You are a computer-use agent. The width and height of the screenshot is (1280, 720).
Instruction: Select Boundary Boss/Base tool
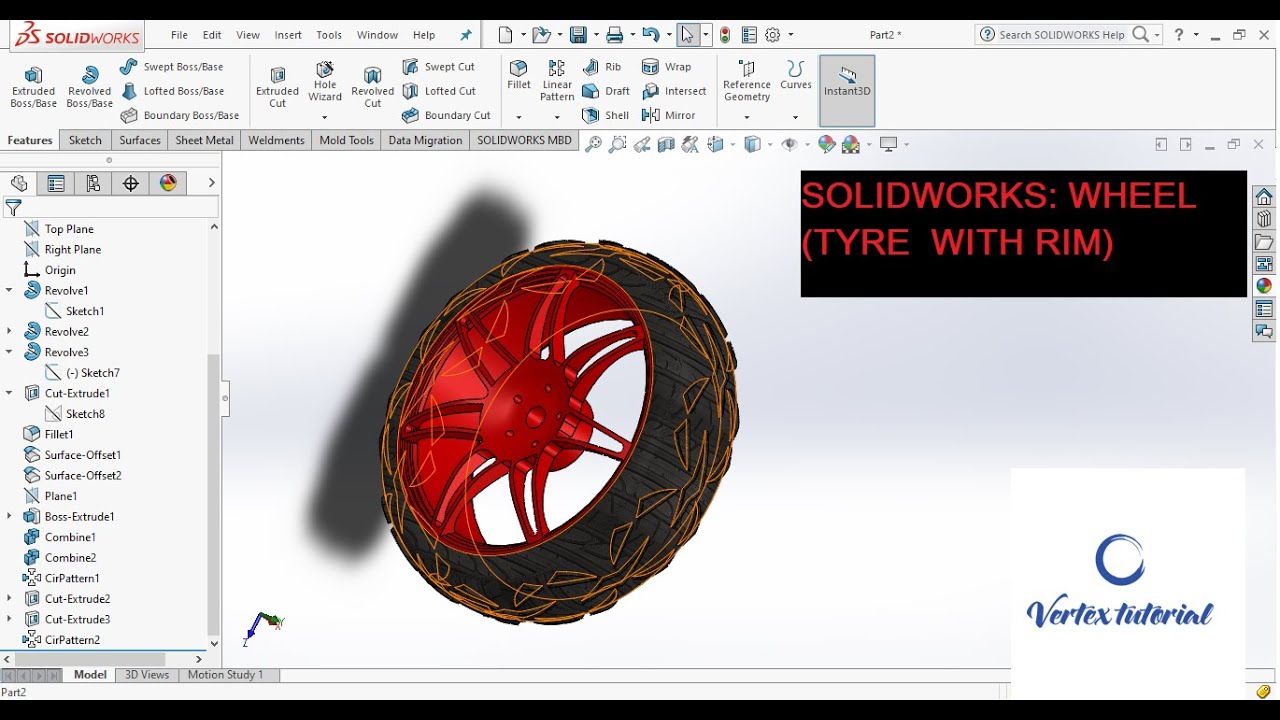pyautogui.click(x=180, y=115)
